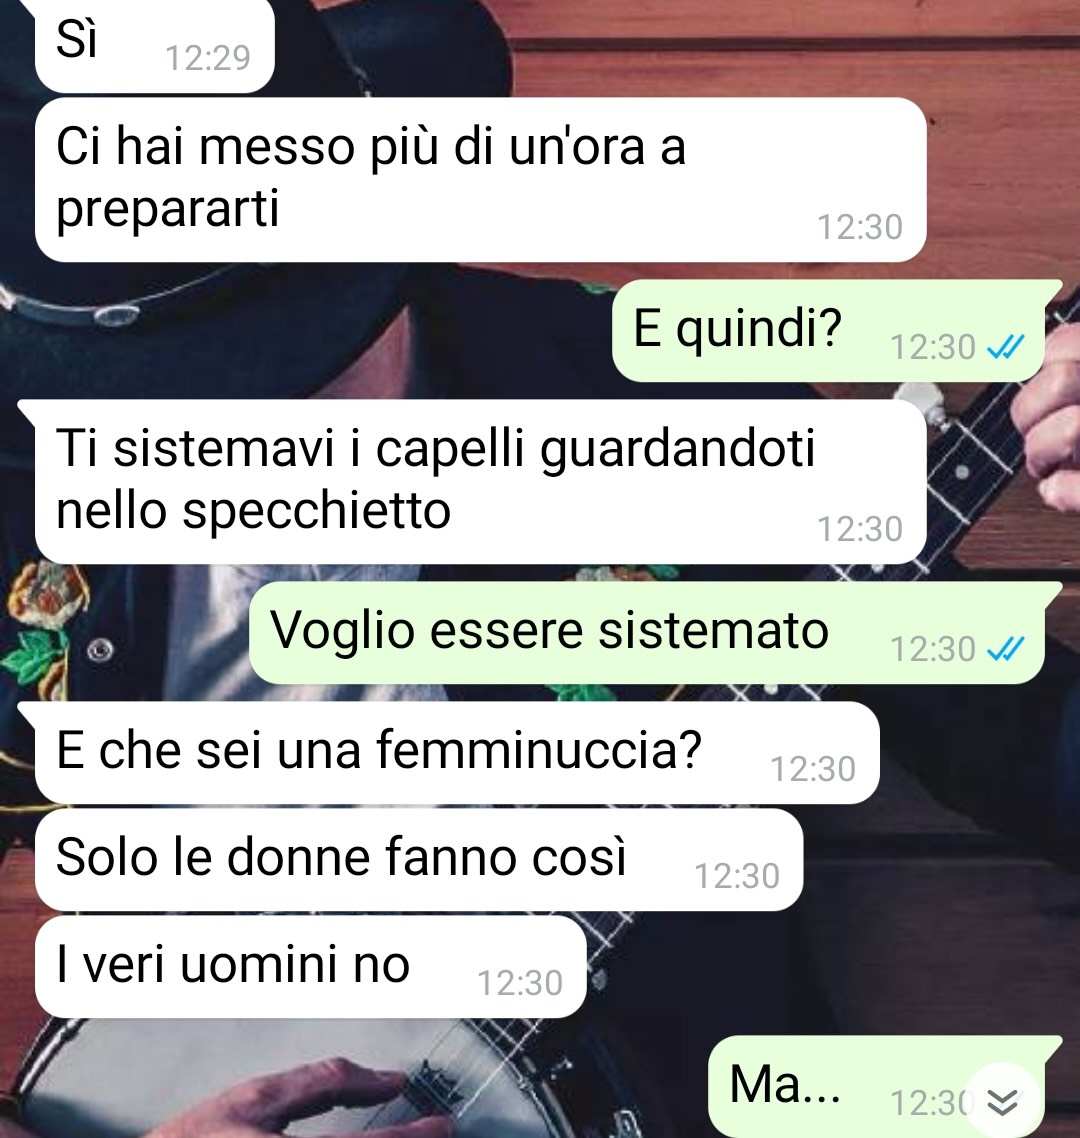Select the "Sì" message bubble

click(155, 45)
